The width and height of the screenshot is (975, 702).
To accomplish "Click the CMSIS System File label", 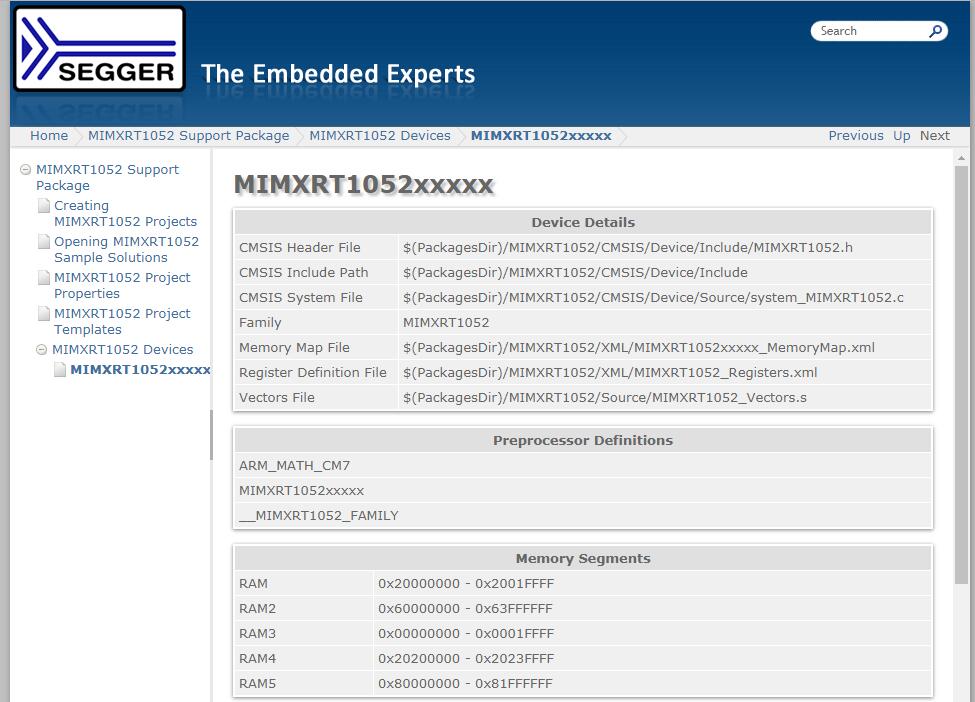I will tap(300, 297).
